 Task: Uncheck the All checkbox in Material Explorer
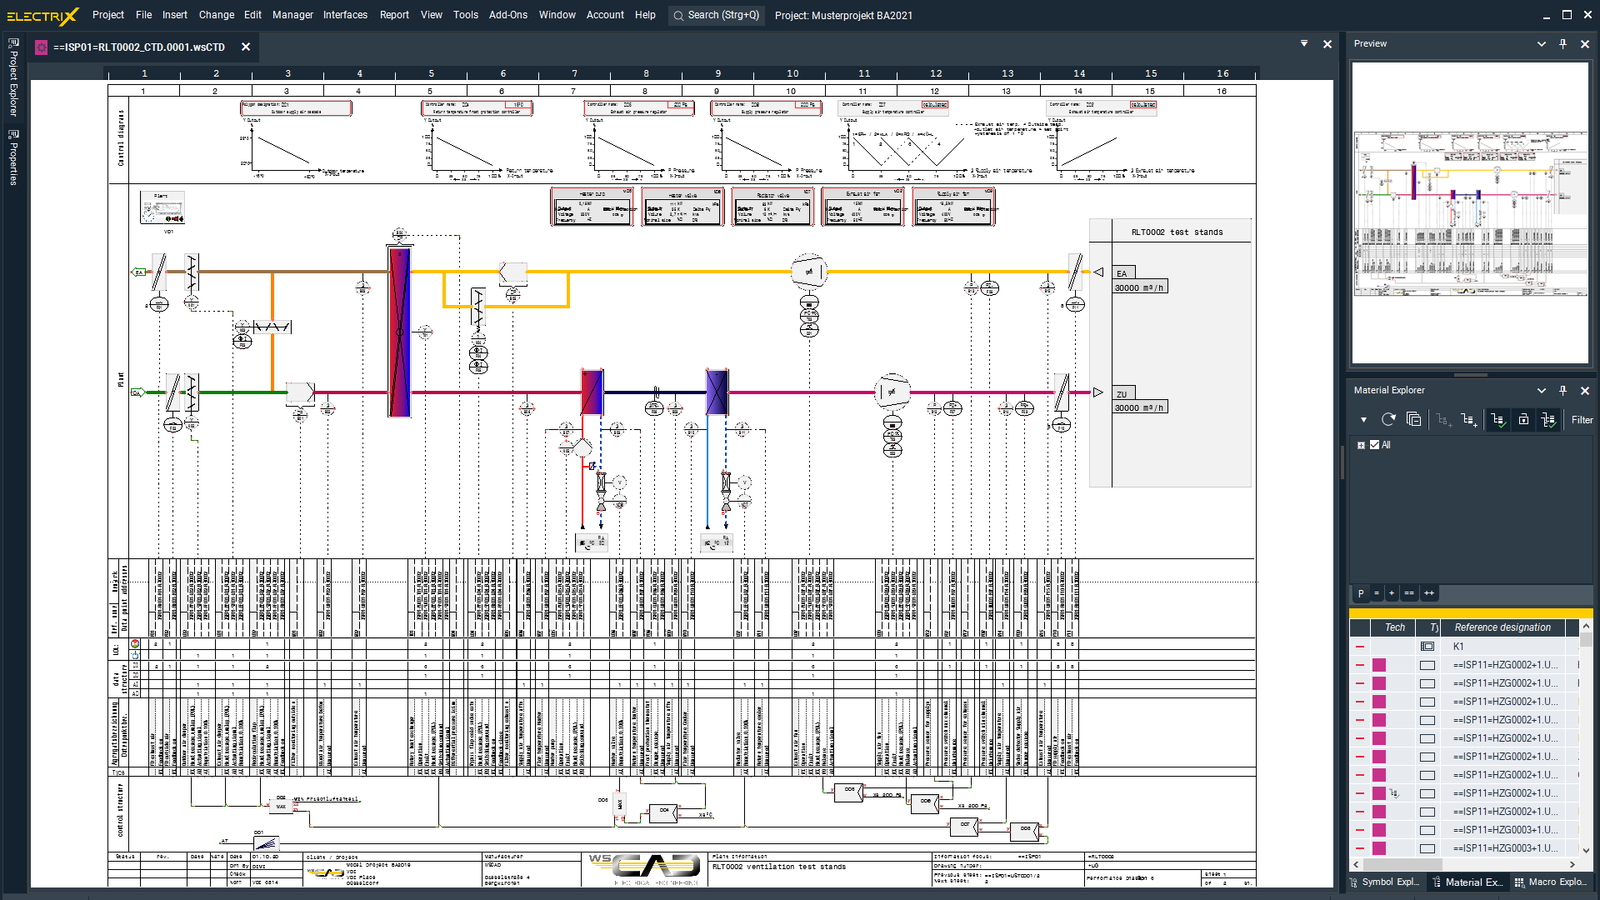(1374, 445)
